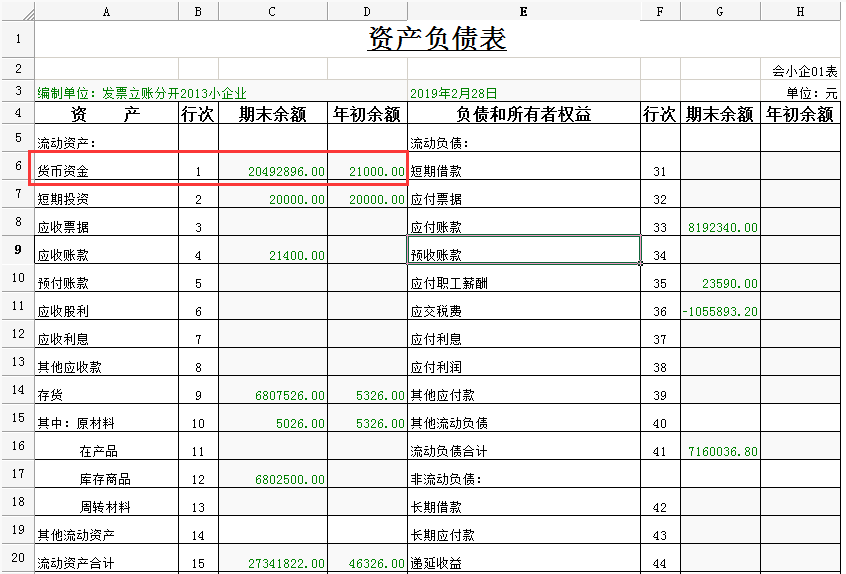The image size is (846, 574).
Task: Click the column H header
Action: pos(800,11)
